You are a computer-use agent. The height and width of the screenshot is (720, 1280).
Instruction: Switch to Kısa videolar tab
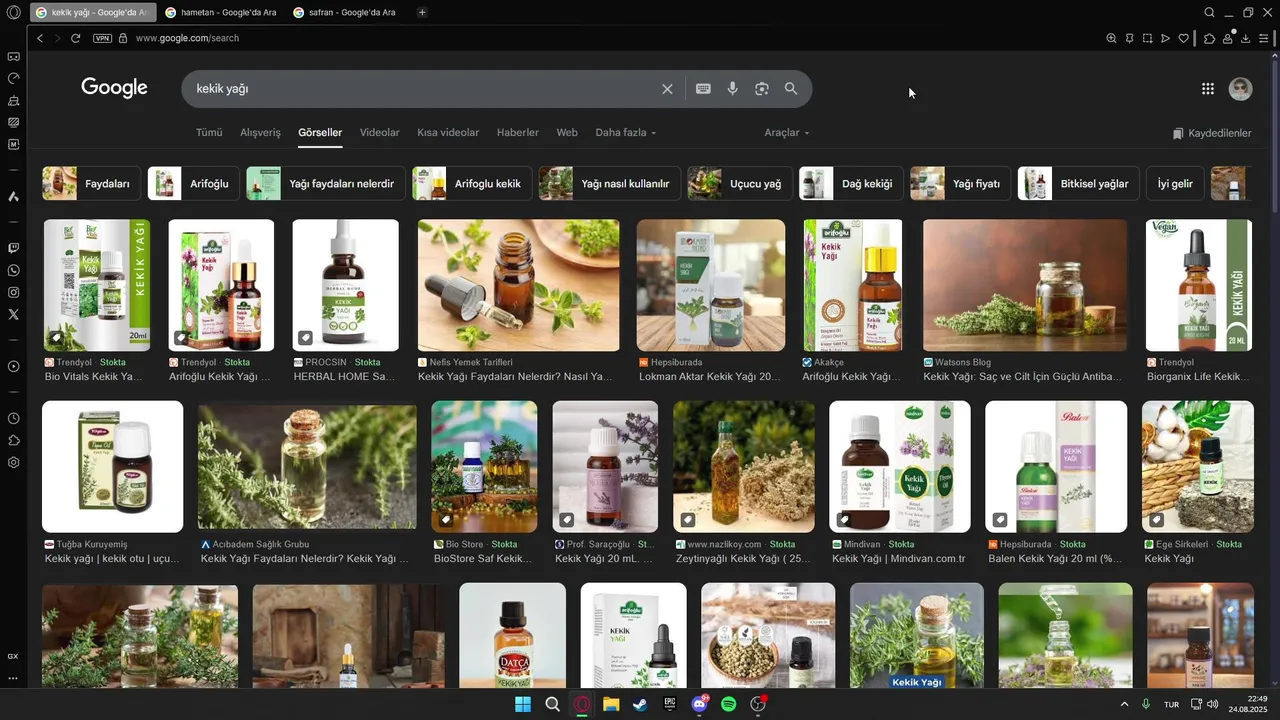448,132
